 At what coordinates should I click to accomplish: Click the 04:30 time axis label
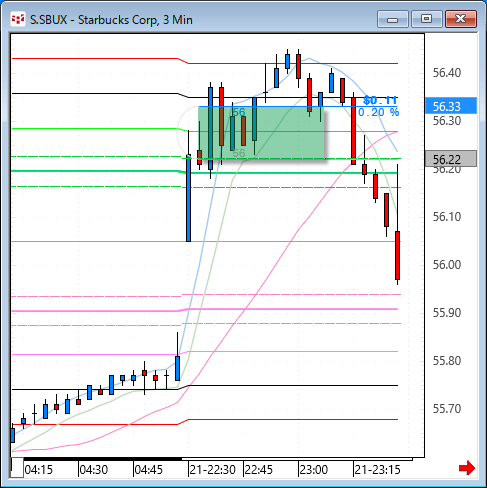(x=94, y=470)
